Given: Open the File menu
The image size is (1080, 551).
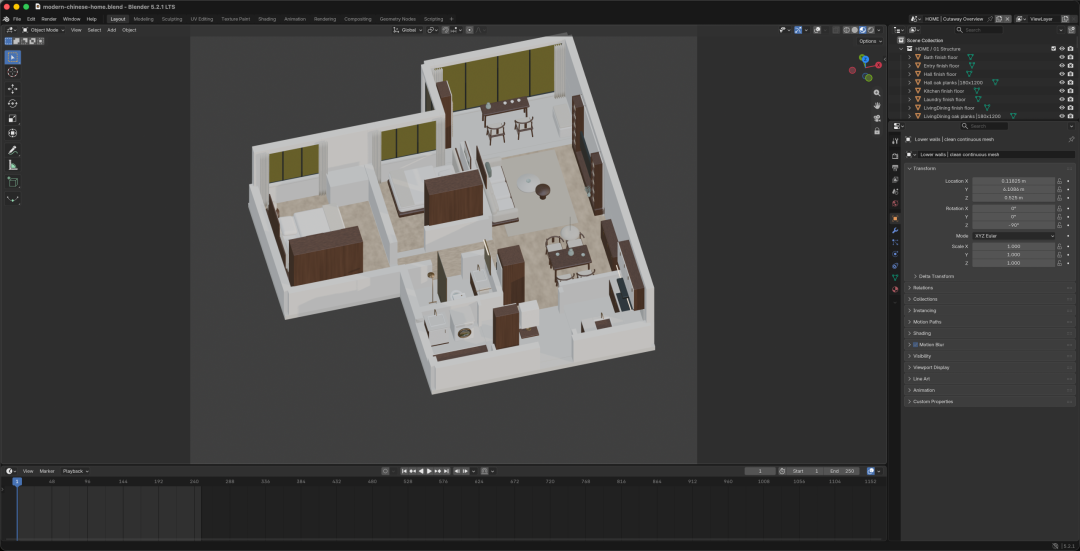Looking at the screenshot, I should point(17,19).
